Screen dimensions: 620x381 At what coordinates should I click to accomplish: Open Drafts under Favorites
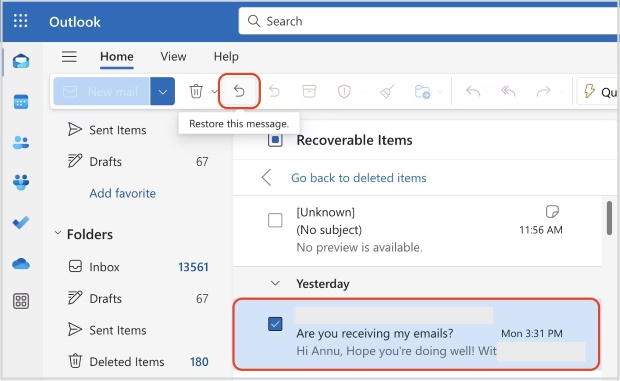coord(138,162)
